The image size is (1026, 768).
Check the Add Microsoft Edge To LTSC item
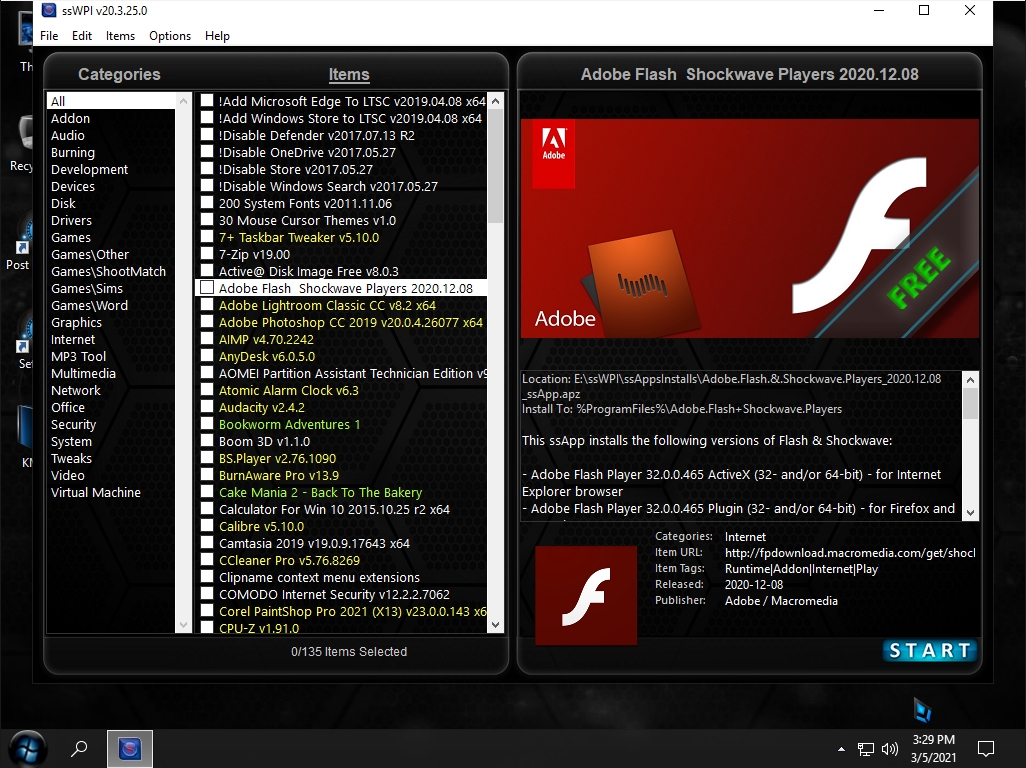(207, 101)
